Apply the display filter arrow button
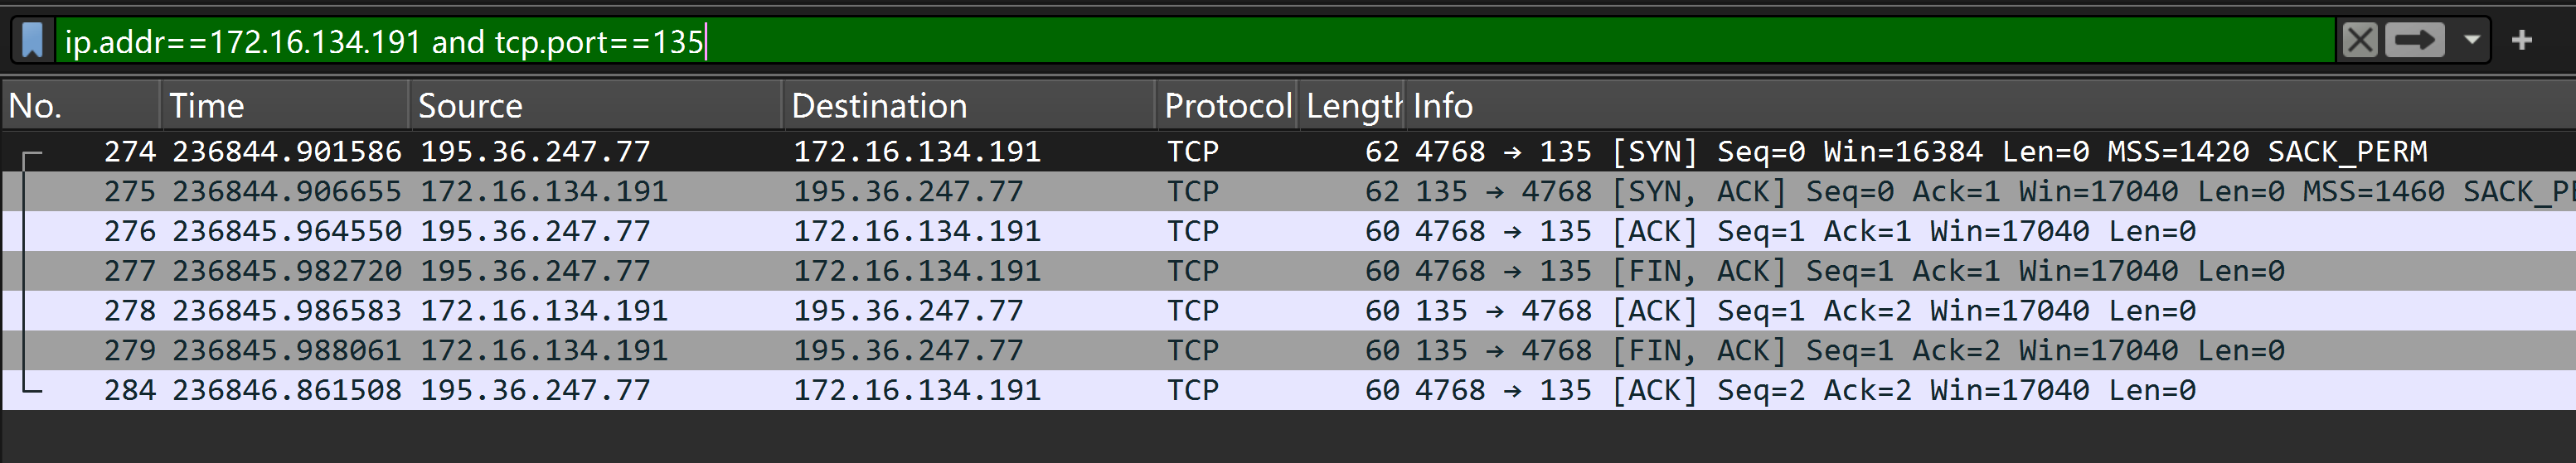Viewport: 2576px width, 463px height. (x=2414, y=41)
